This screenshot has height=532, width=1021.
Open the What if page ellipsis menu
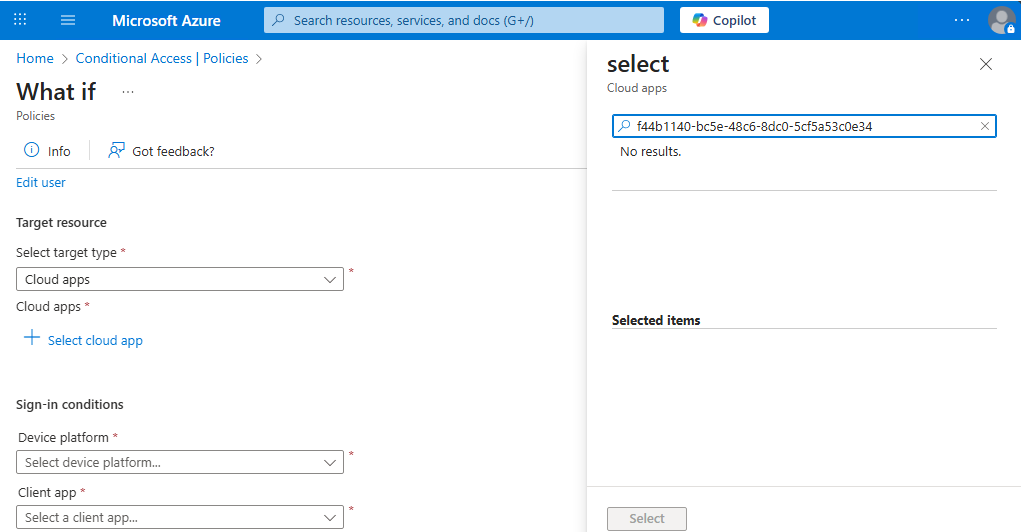click(x=128, y=92)
